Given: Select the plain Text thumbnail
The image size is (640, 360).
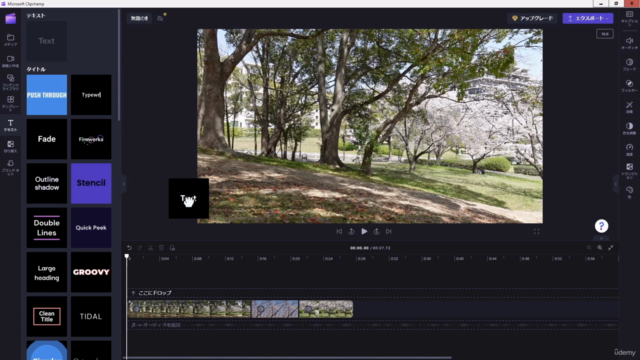Looking at the screenshot, I should point(47,41).
